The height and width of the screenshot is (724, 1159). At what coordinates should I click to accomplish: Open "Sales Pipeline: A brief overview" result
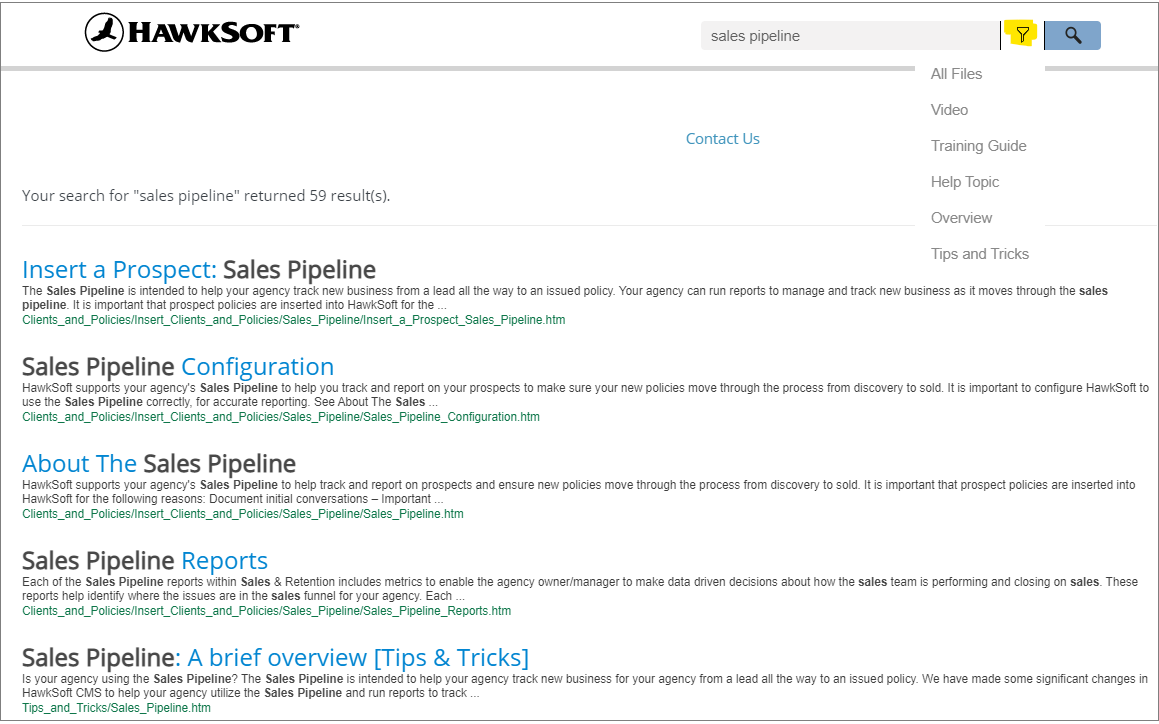(x=274, y=657)
